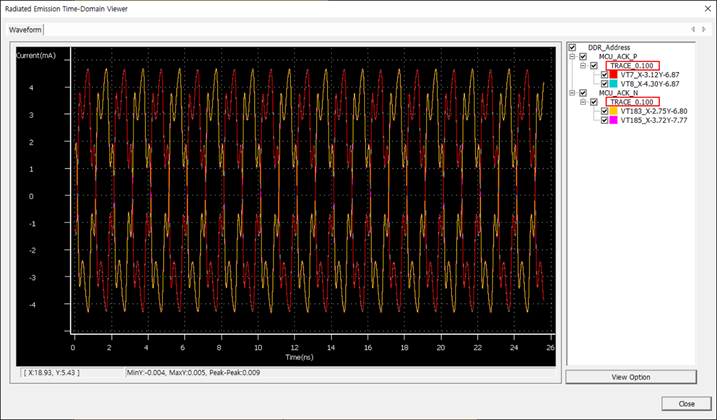Screen dimensions: 717x420
Task: Select the VT183_X-2.75Y-6.80 tree item label
Action: (x=654, y=111)
